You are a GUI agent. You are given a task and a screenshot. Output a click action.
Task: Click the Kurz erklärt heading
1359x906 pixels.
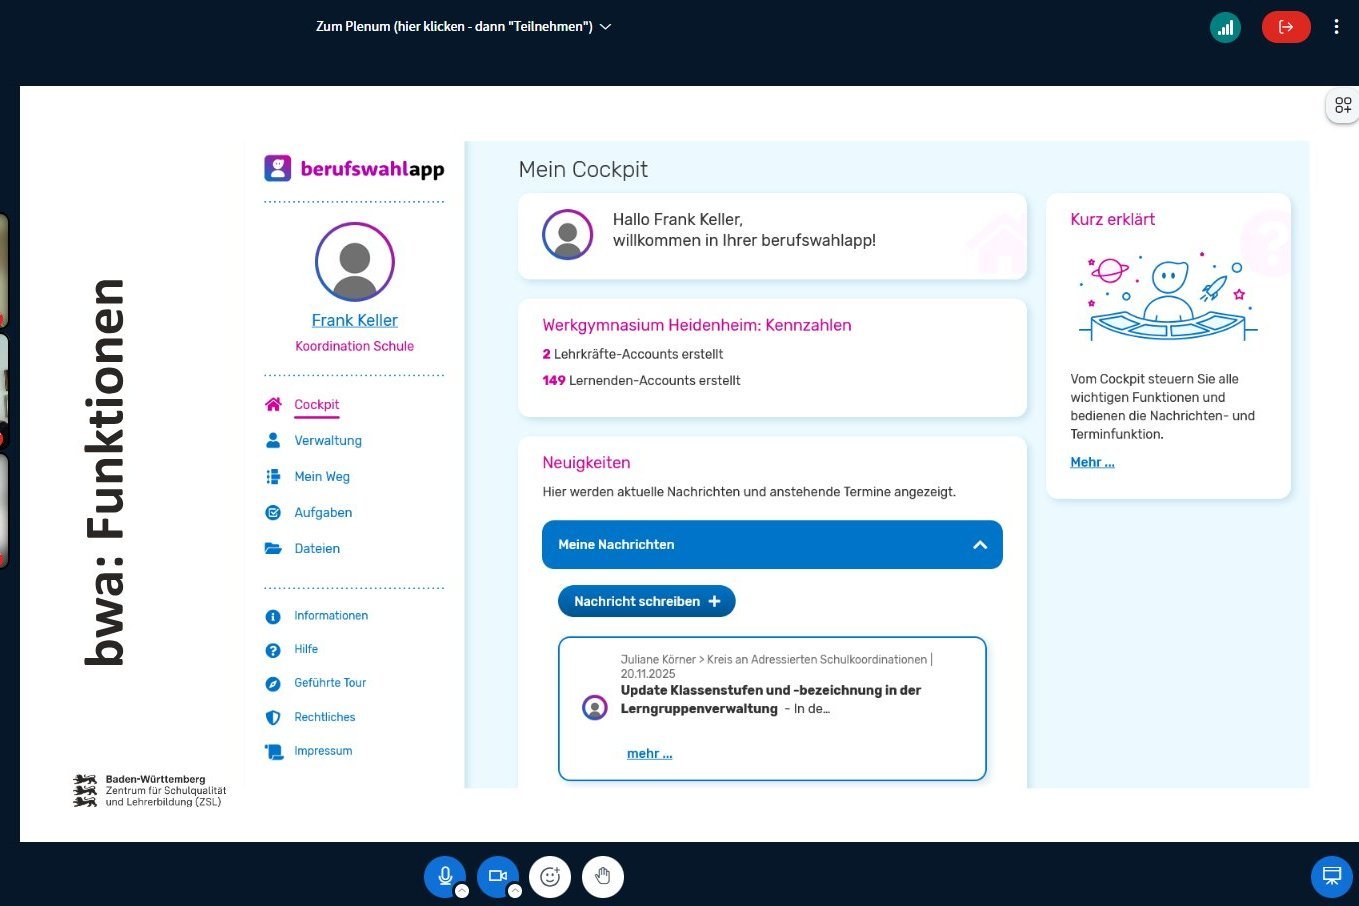tap(1113, 219)
